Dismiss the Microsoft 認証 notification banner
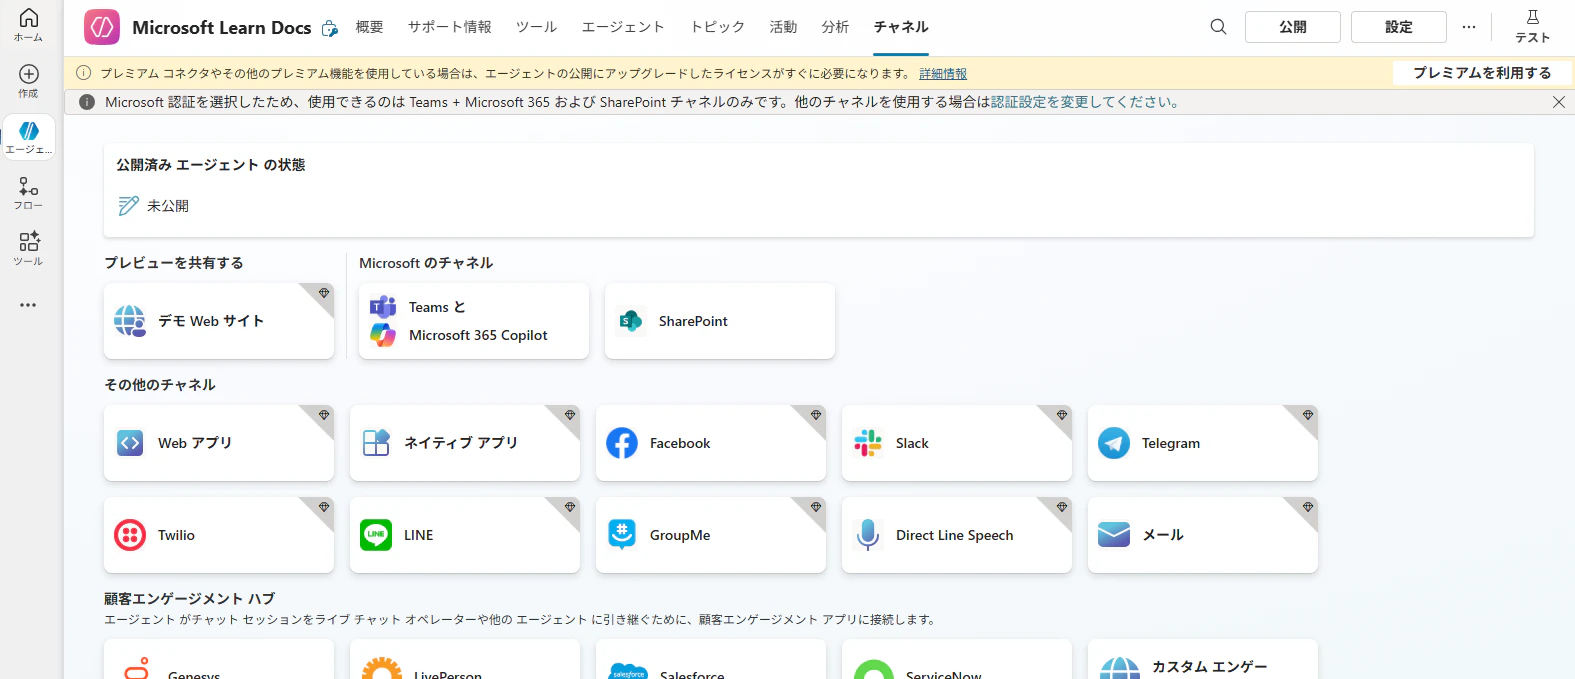This screenshot has width=1575, height=679. pyautogui.click(x=1558, y=102)
